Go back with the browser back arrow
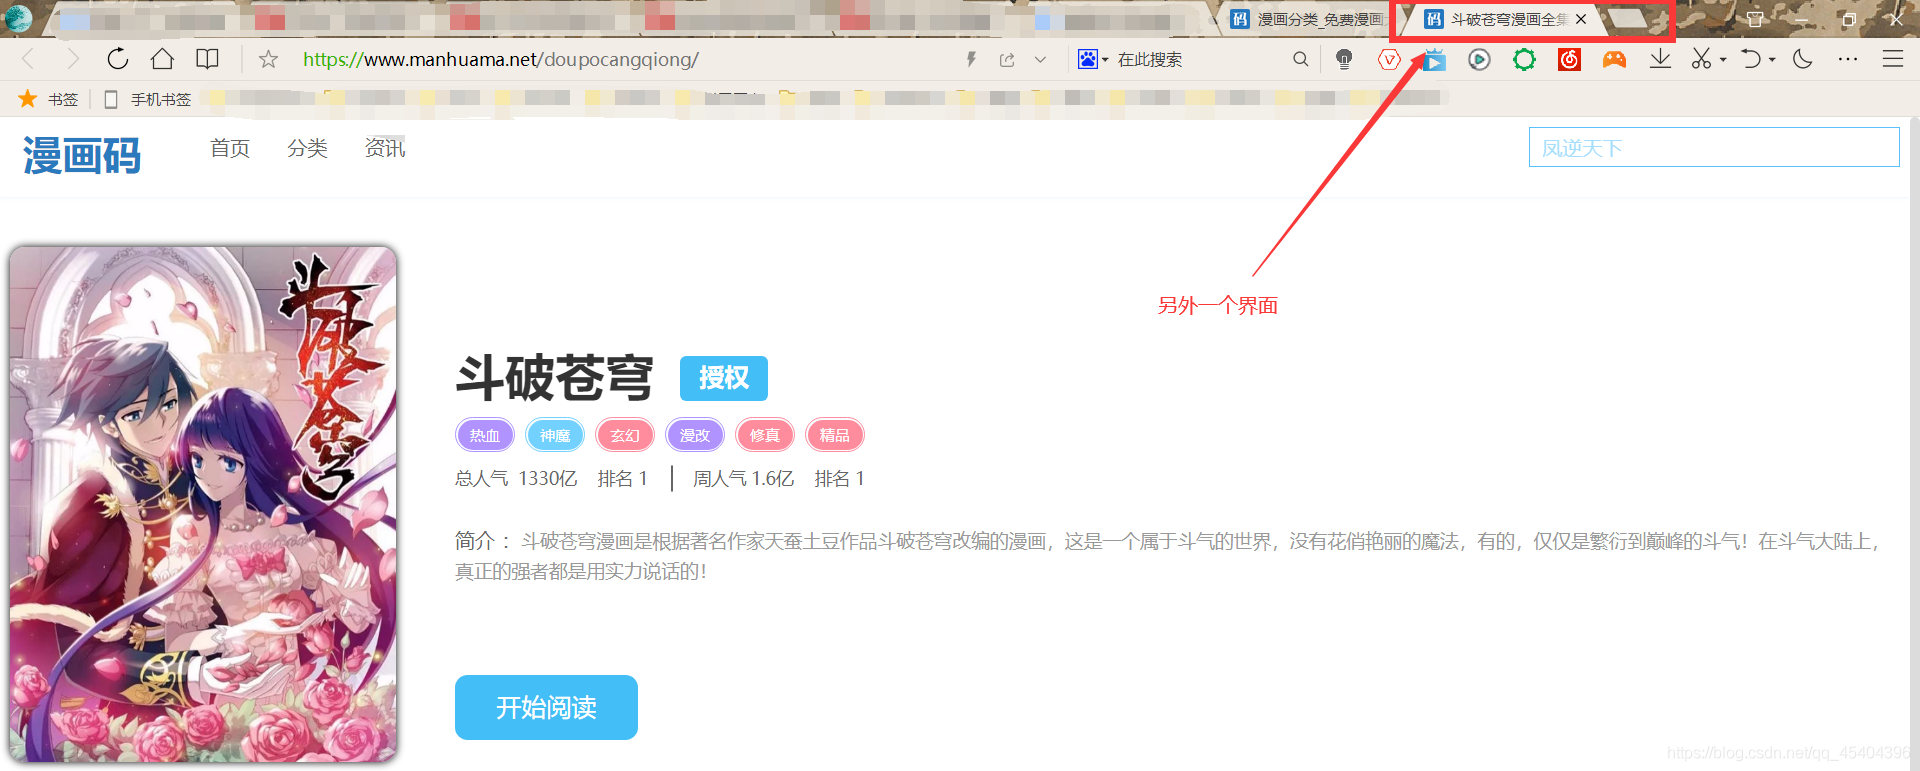Image resolution: width=1920 pixels, height=771 pixels. 29,59
